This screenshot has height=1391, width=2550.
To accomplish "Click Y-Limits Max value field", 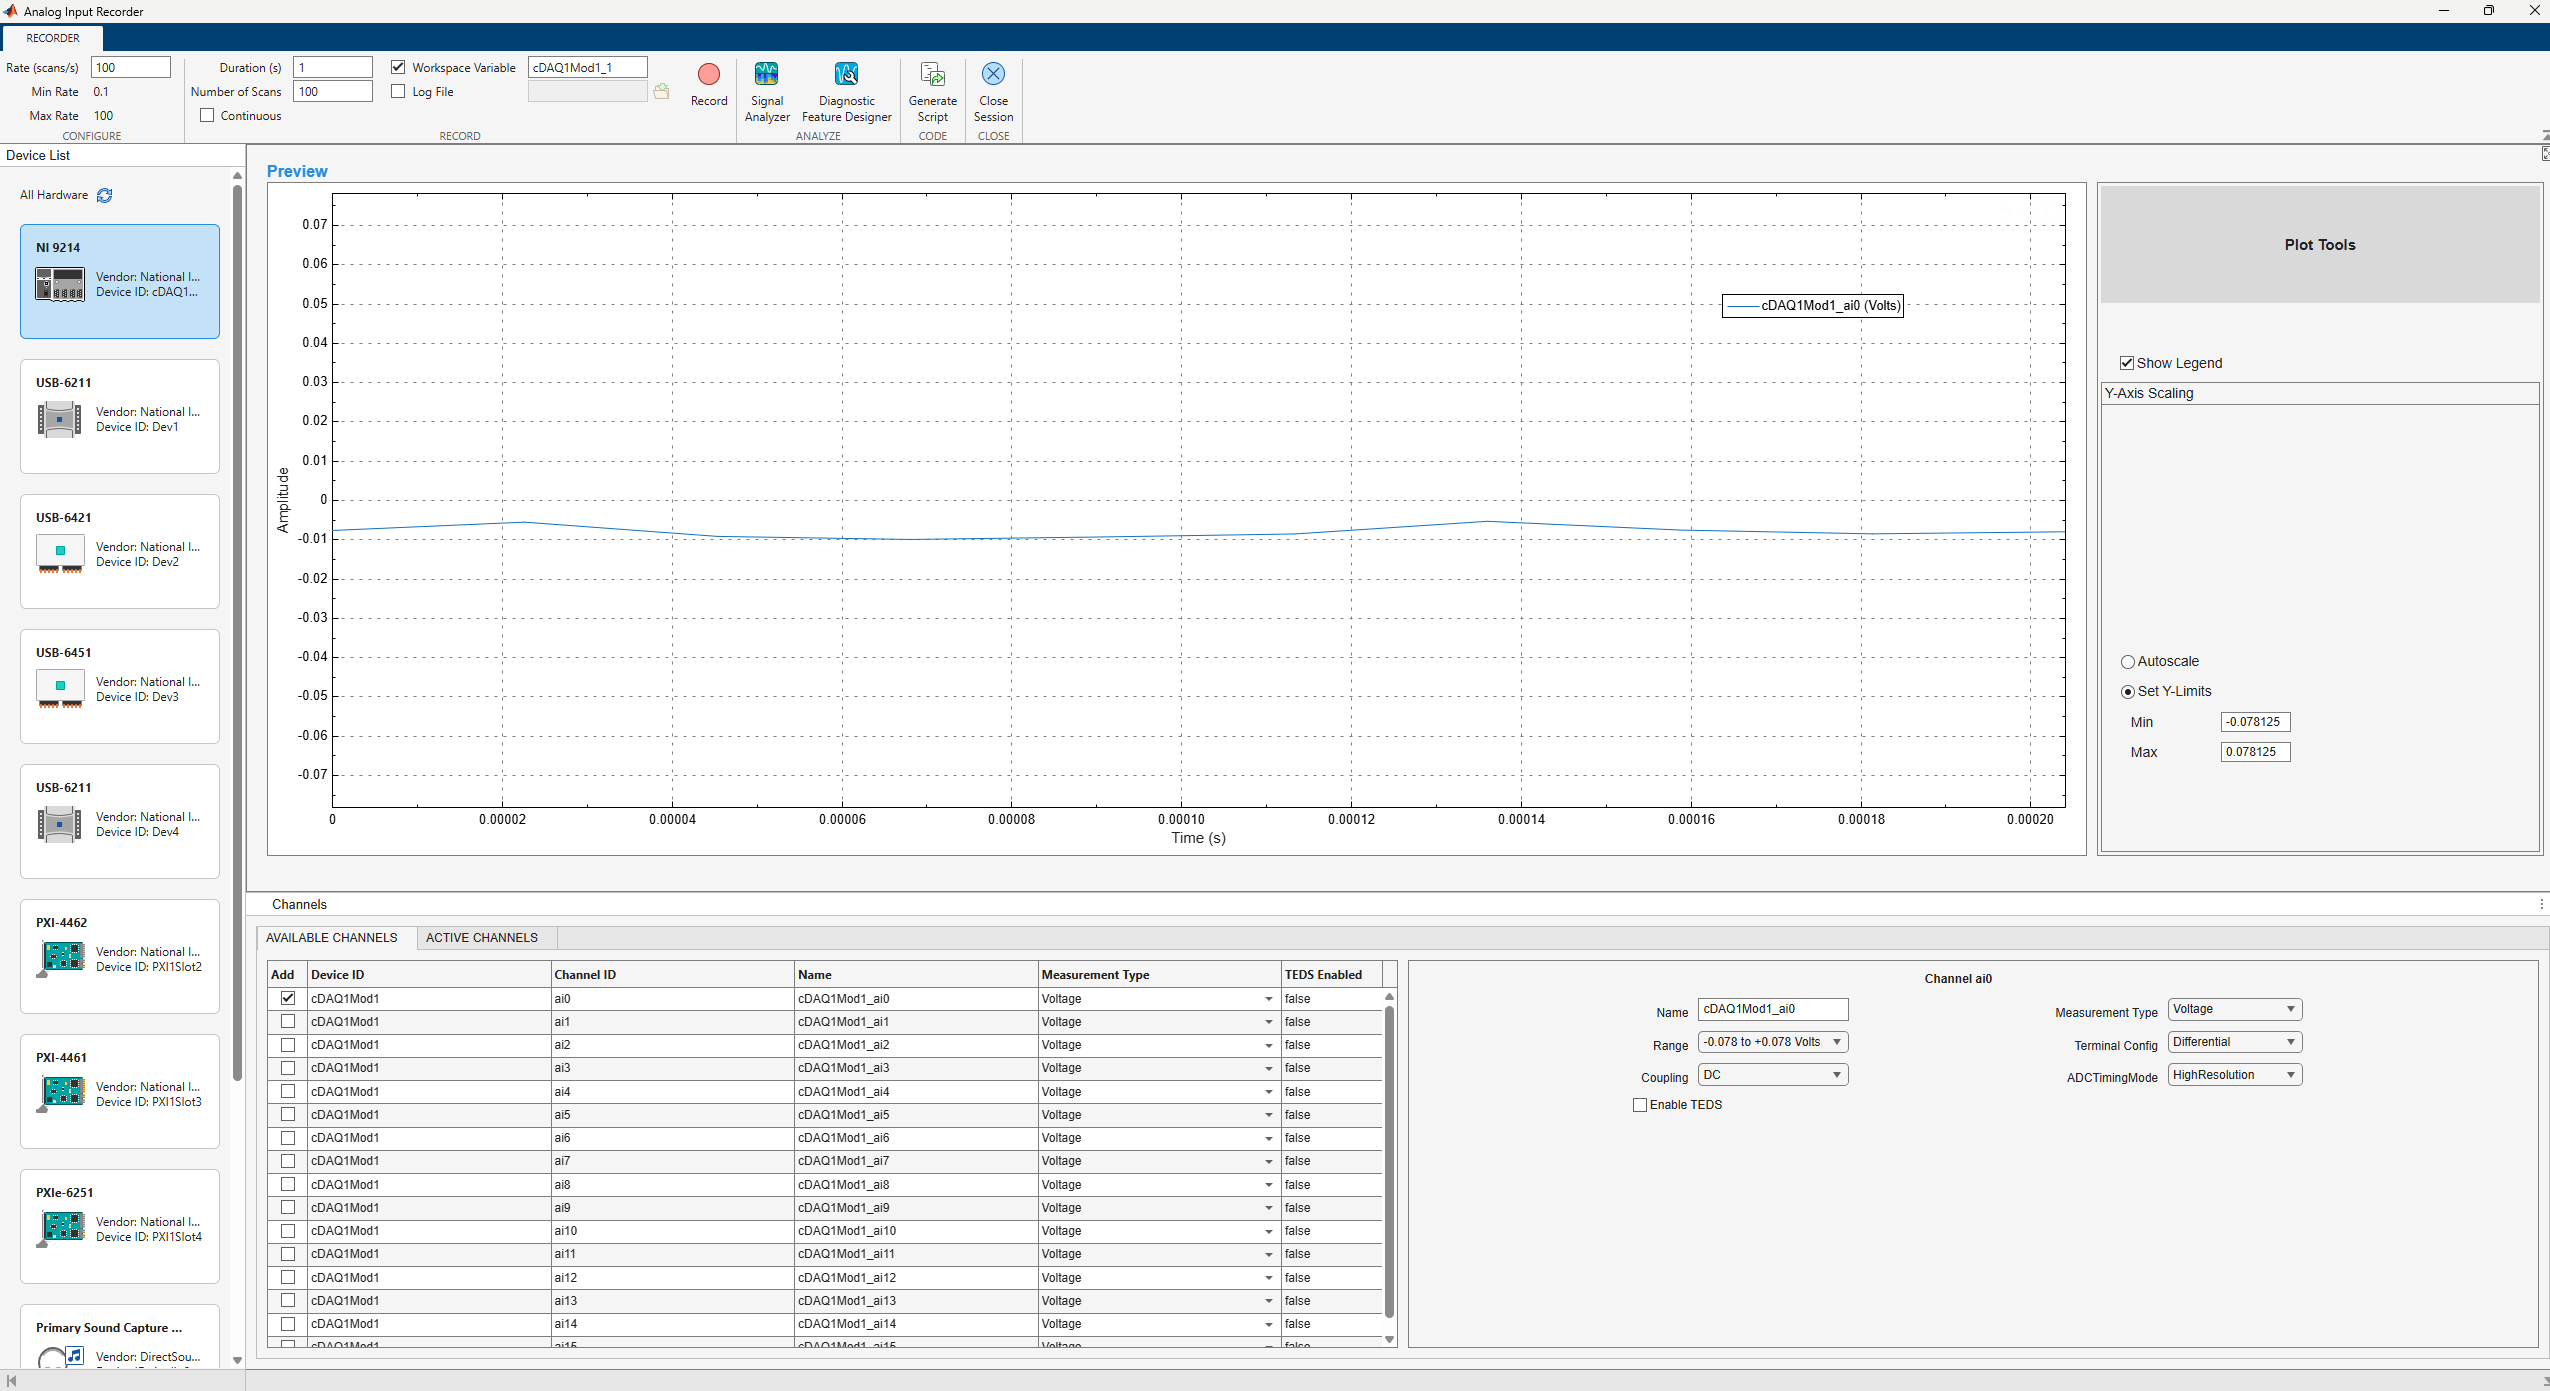I will coord(2255,752).
